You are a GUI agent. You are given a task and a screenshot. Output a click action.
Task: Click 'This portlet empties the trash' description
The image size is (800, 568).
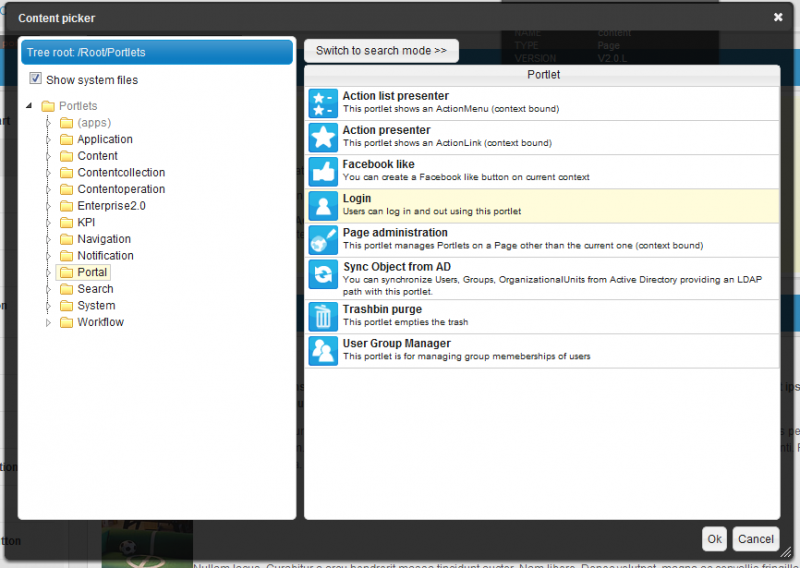pos(405,322)
